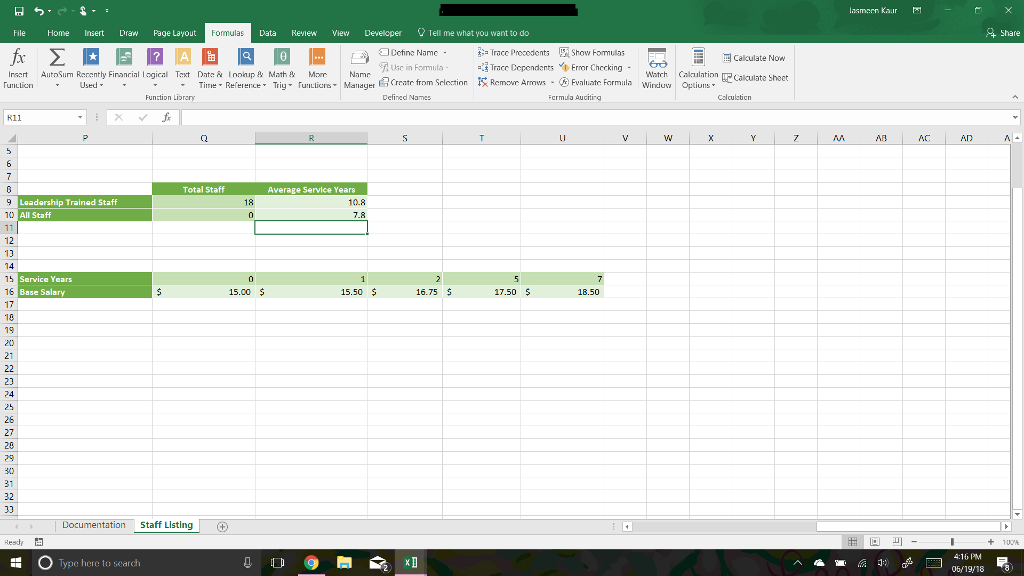Expand Remove Arrows dropdown arrow

tap(552, 82)
